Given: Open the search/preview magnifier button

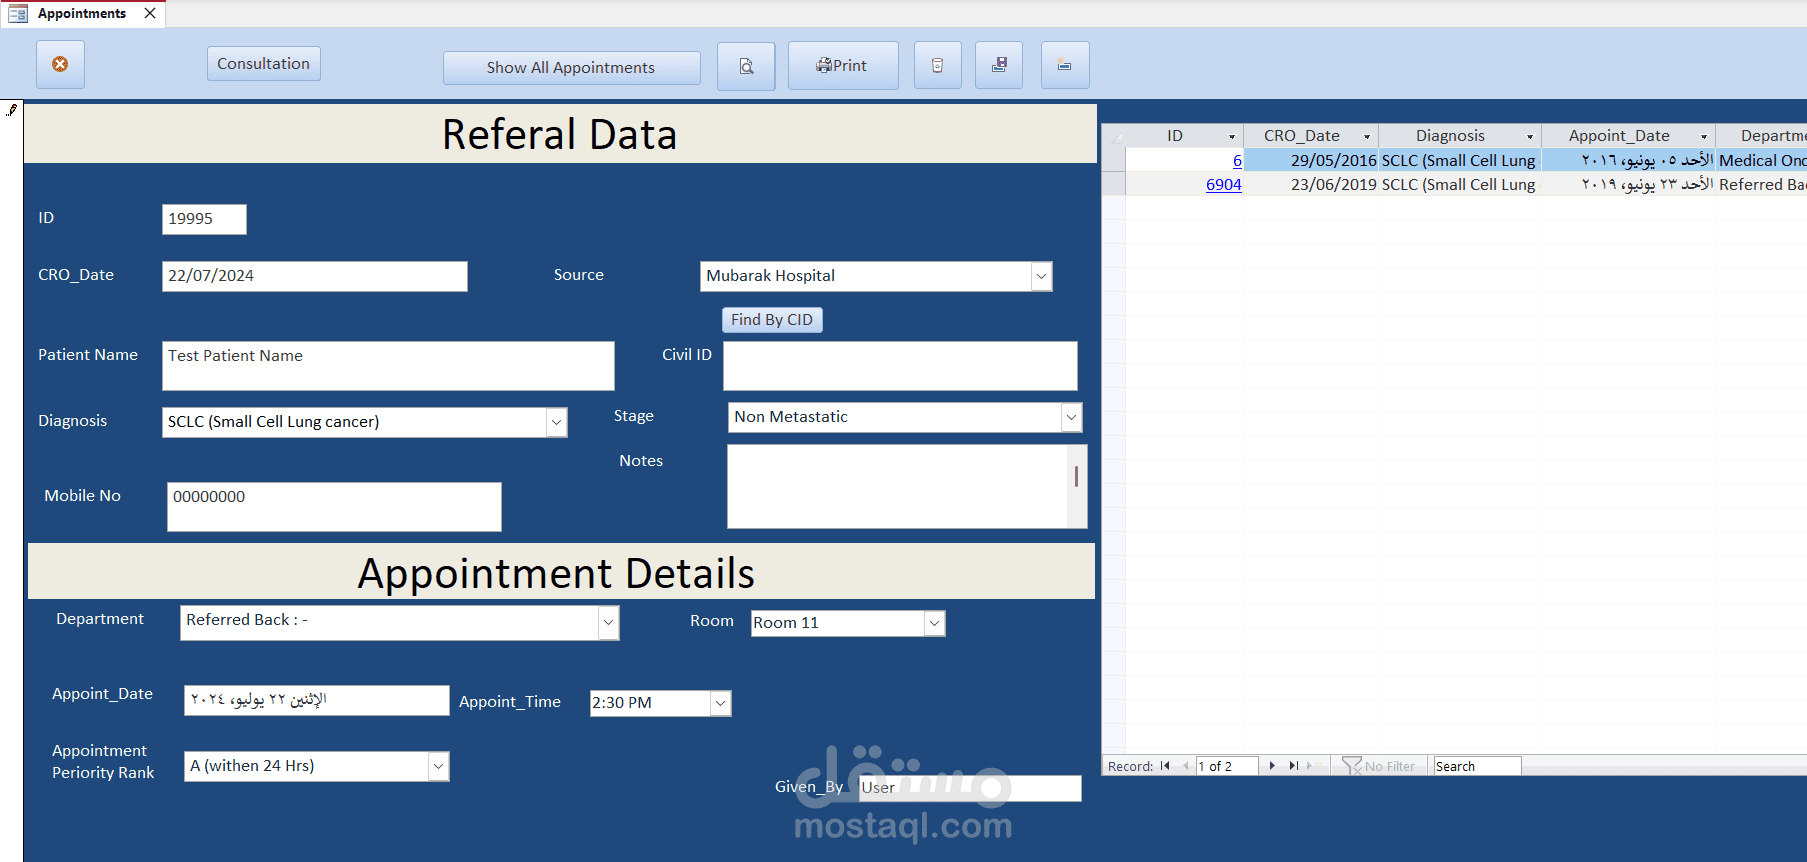Looking at the screenshot, I should tap(746, 66).
